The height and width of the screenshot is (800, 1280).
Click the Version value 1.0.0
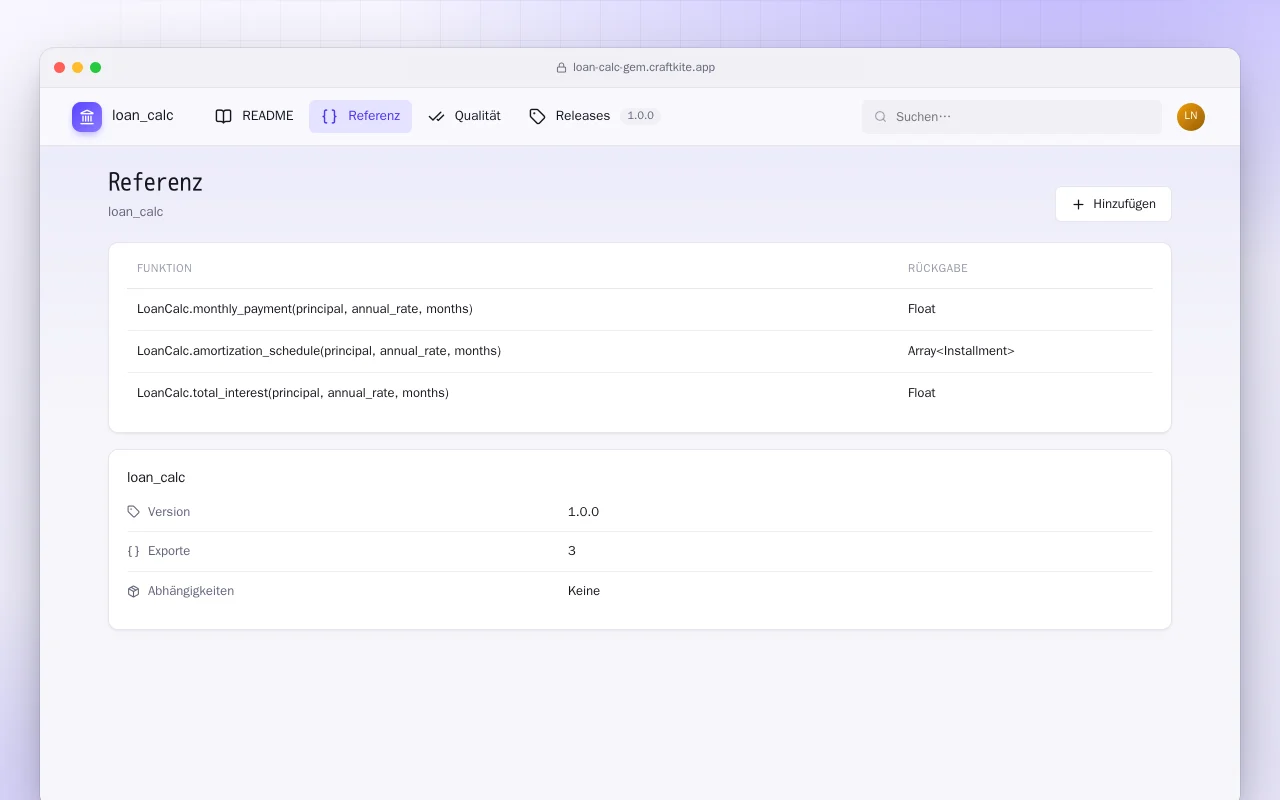[583, 512]
